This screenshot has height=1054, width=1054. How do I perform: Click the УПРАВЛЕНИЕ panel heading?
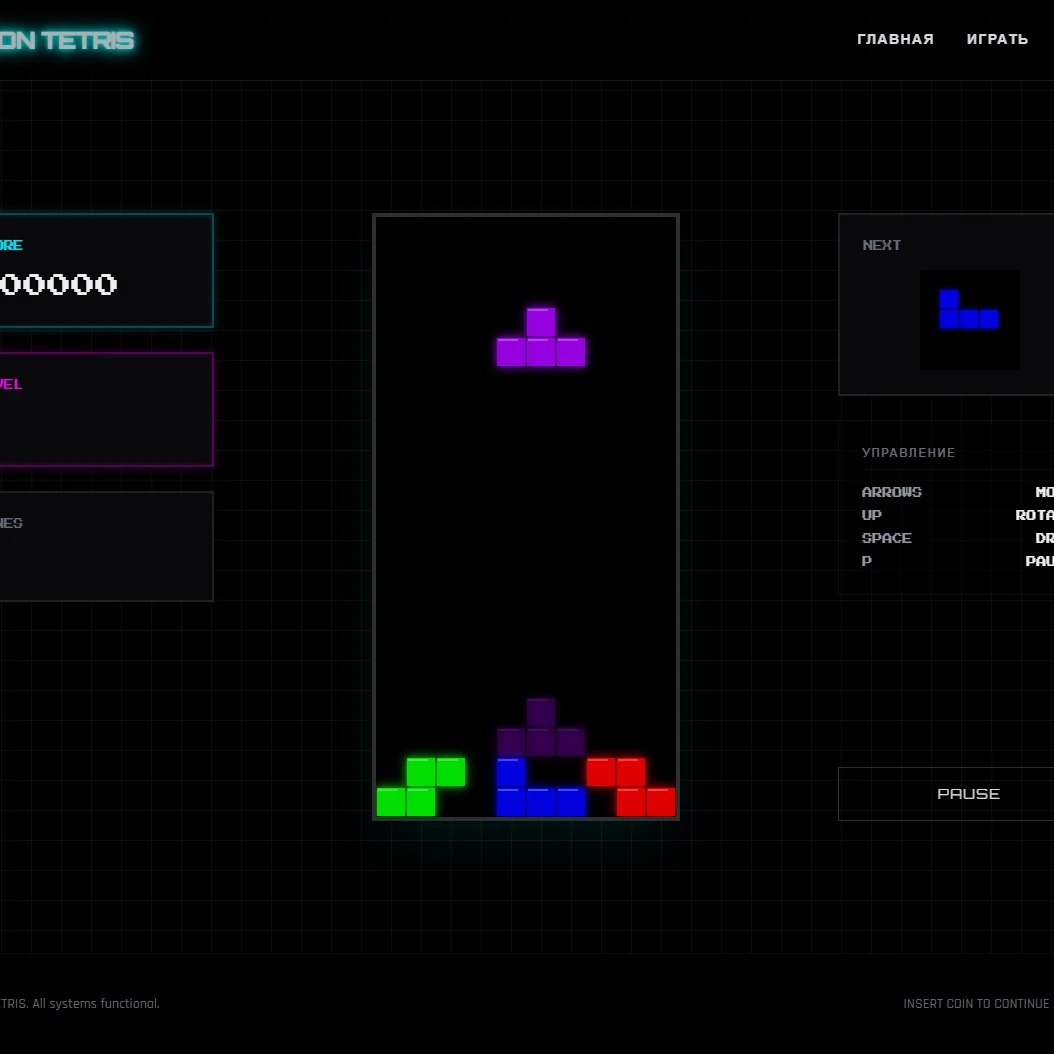tap(908, 452)
